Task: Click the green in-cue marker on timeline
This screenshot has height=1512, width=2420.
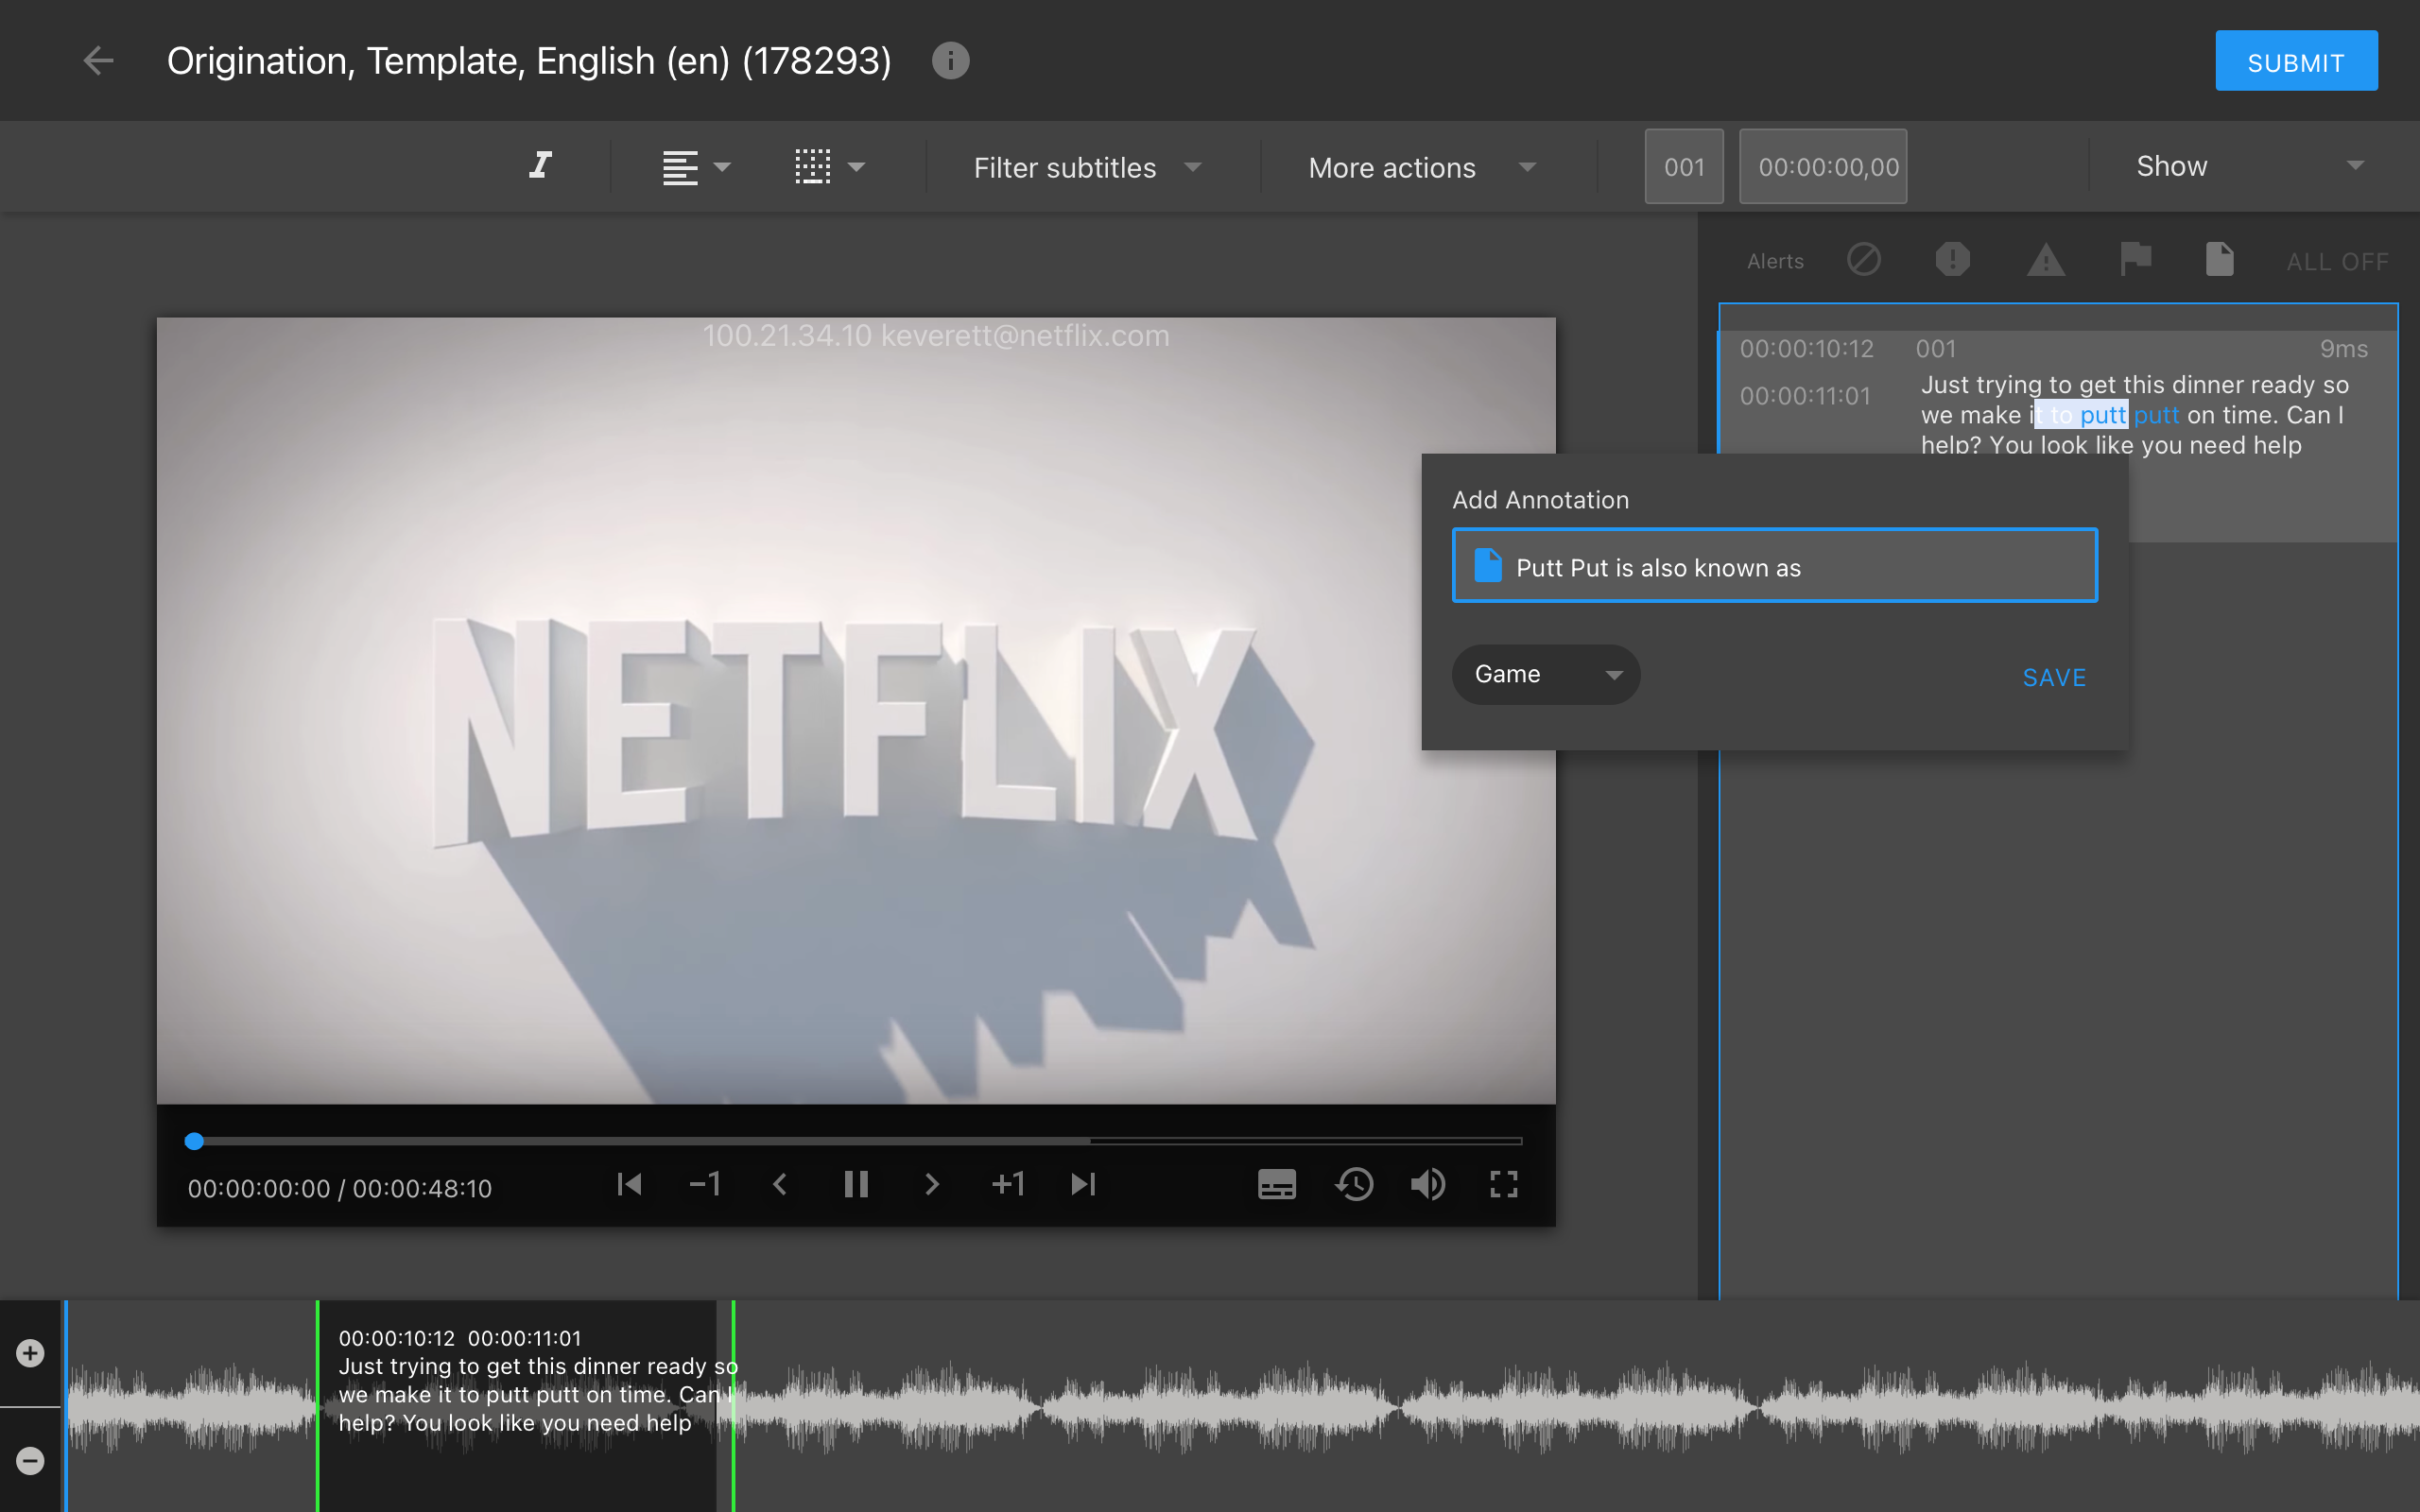Action: (317, 1405)
